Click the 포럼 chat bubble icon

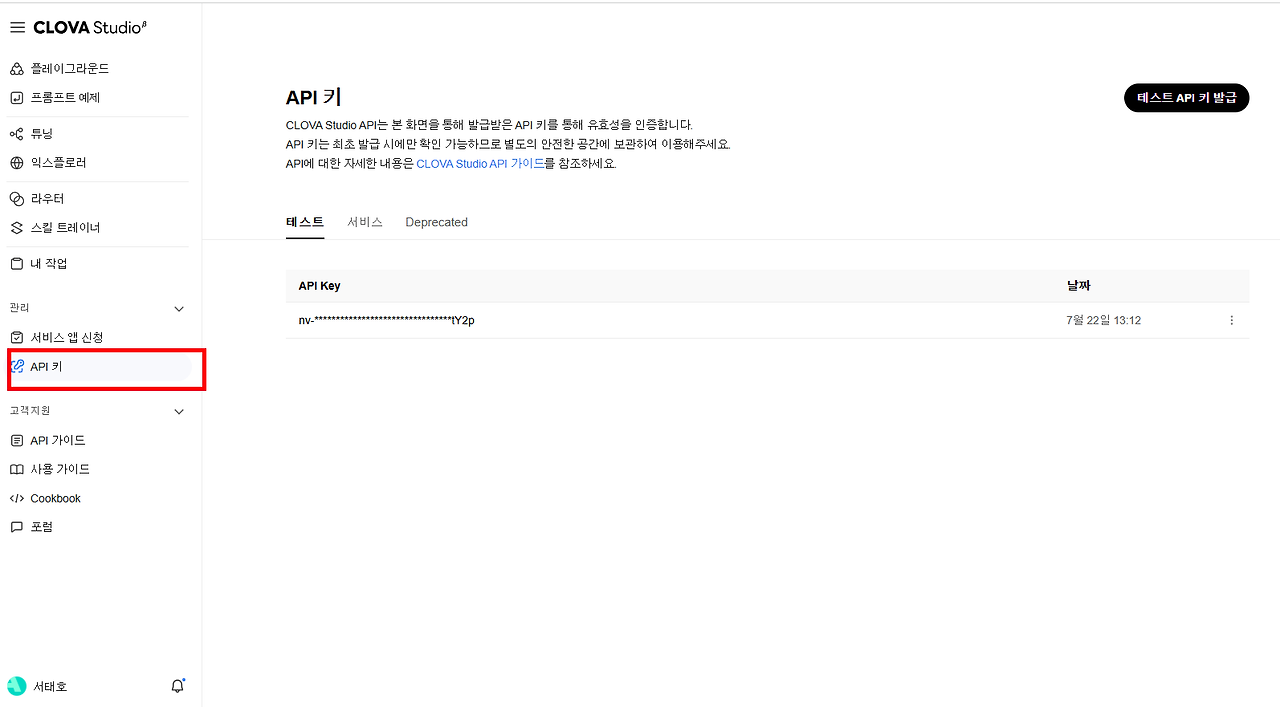(x=16, y=527)
